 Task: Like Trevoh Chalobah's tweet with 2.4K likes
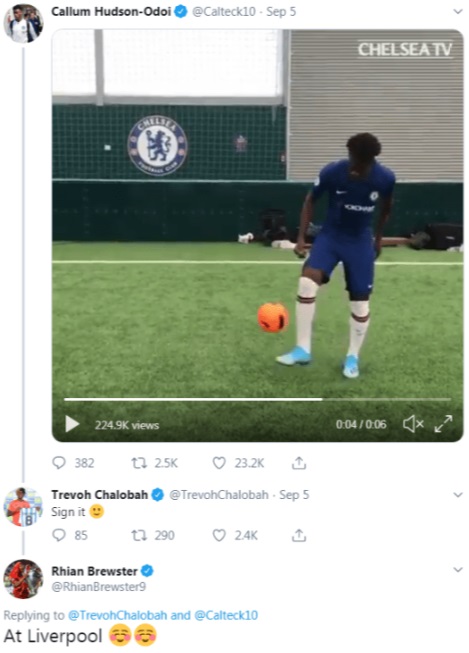(219, 535)
